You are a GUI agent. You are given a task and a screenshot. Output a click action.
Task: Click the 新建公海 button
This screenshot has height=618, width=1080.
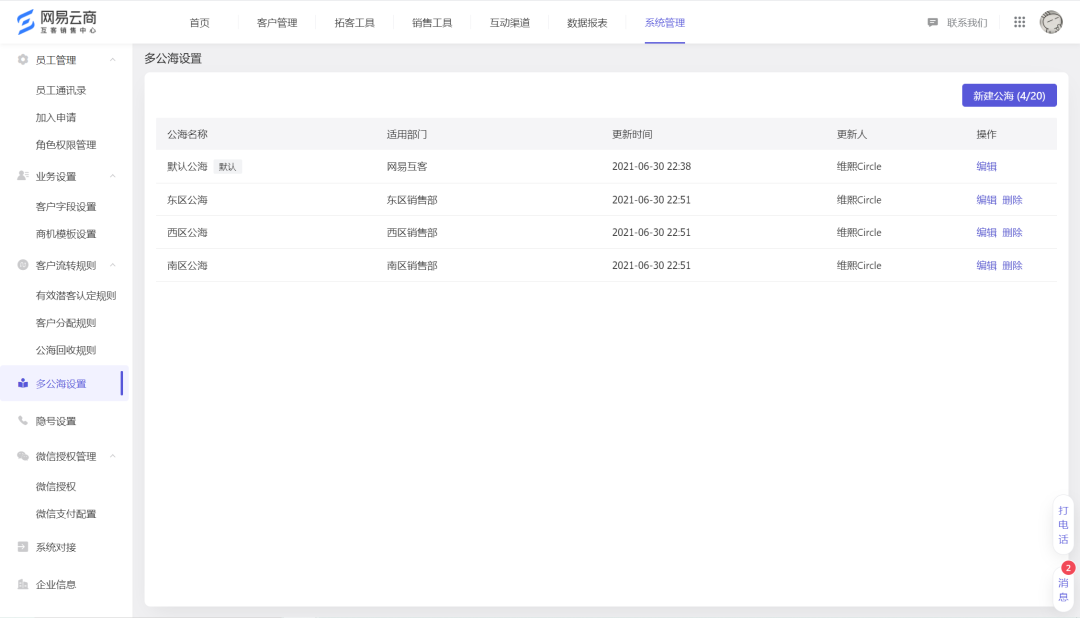coord(1008,95)
